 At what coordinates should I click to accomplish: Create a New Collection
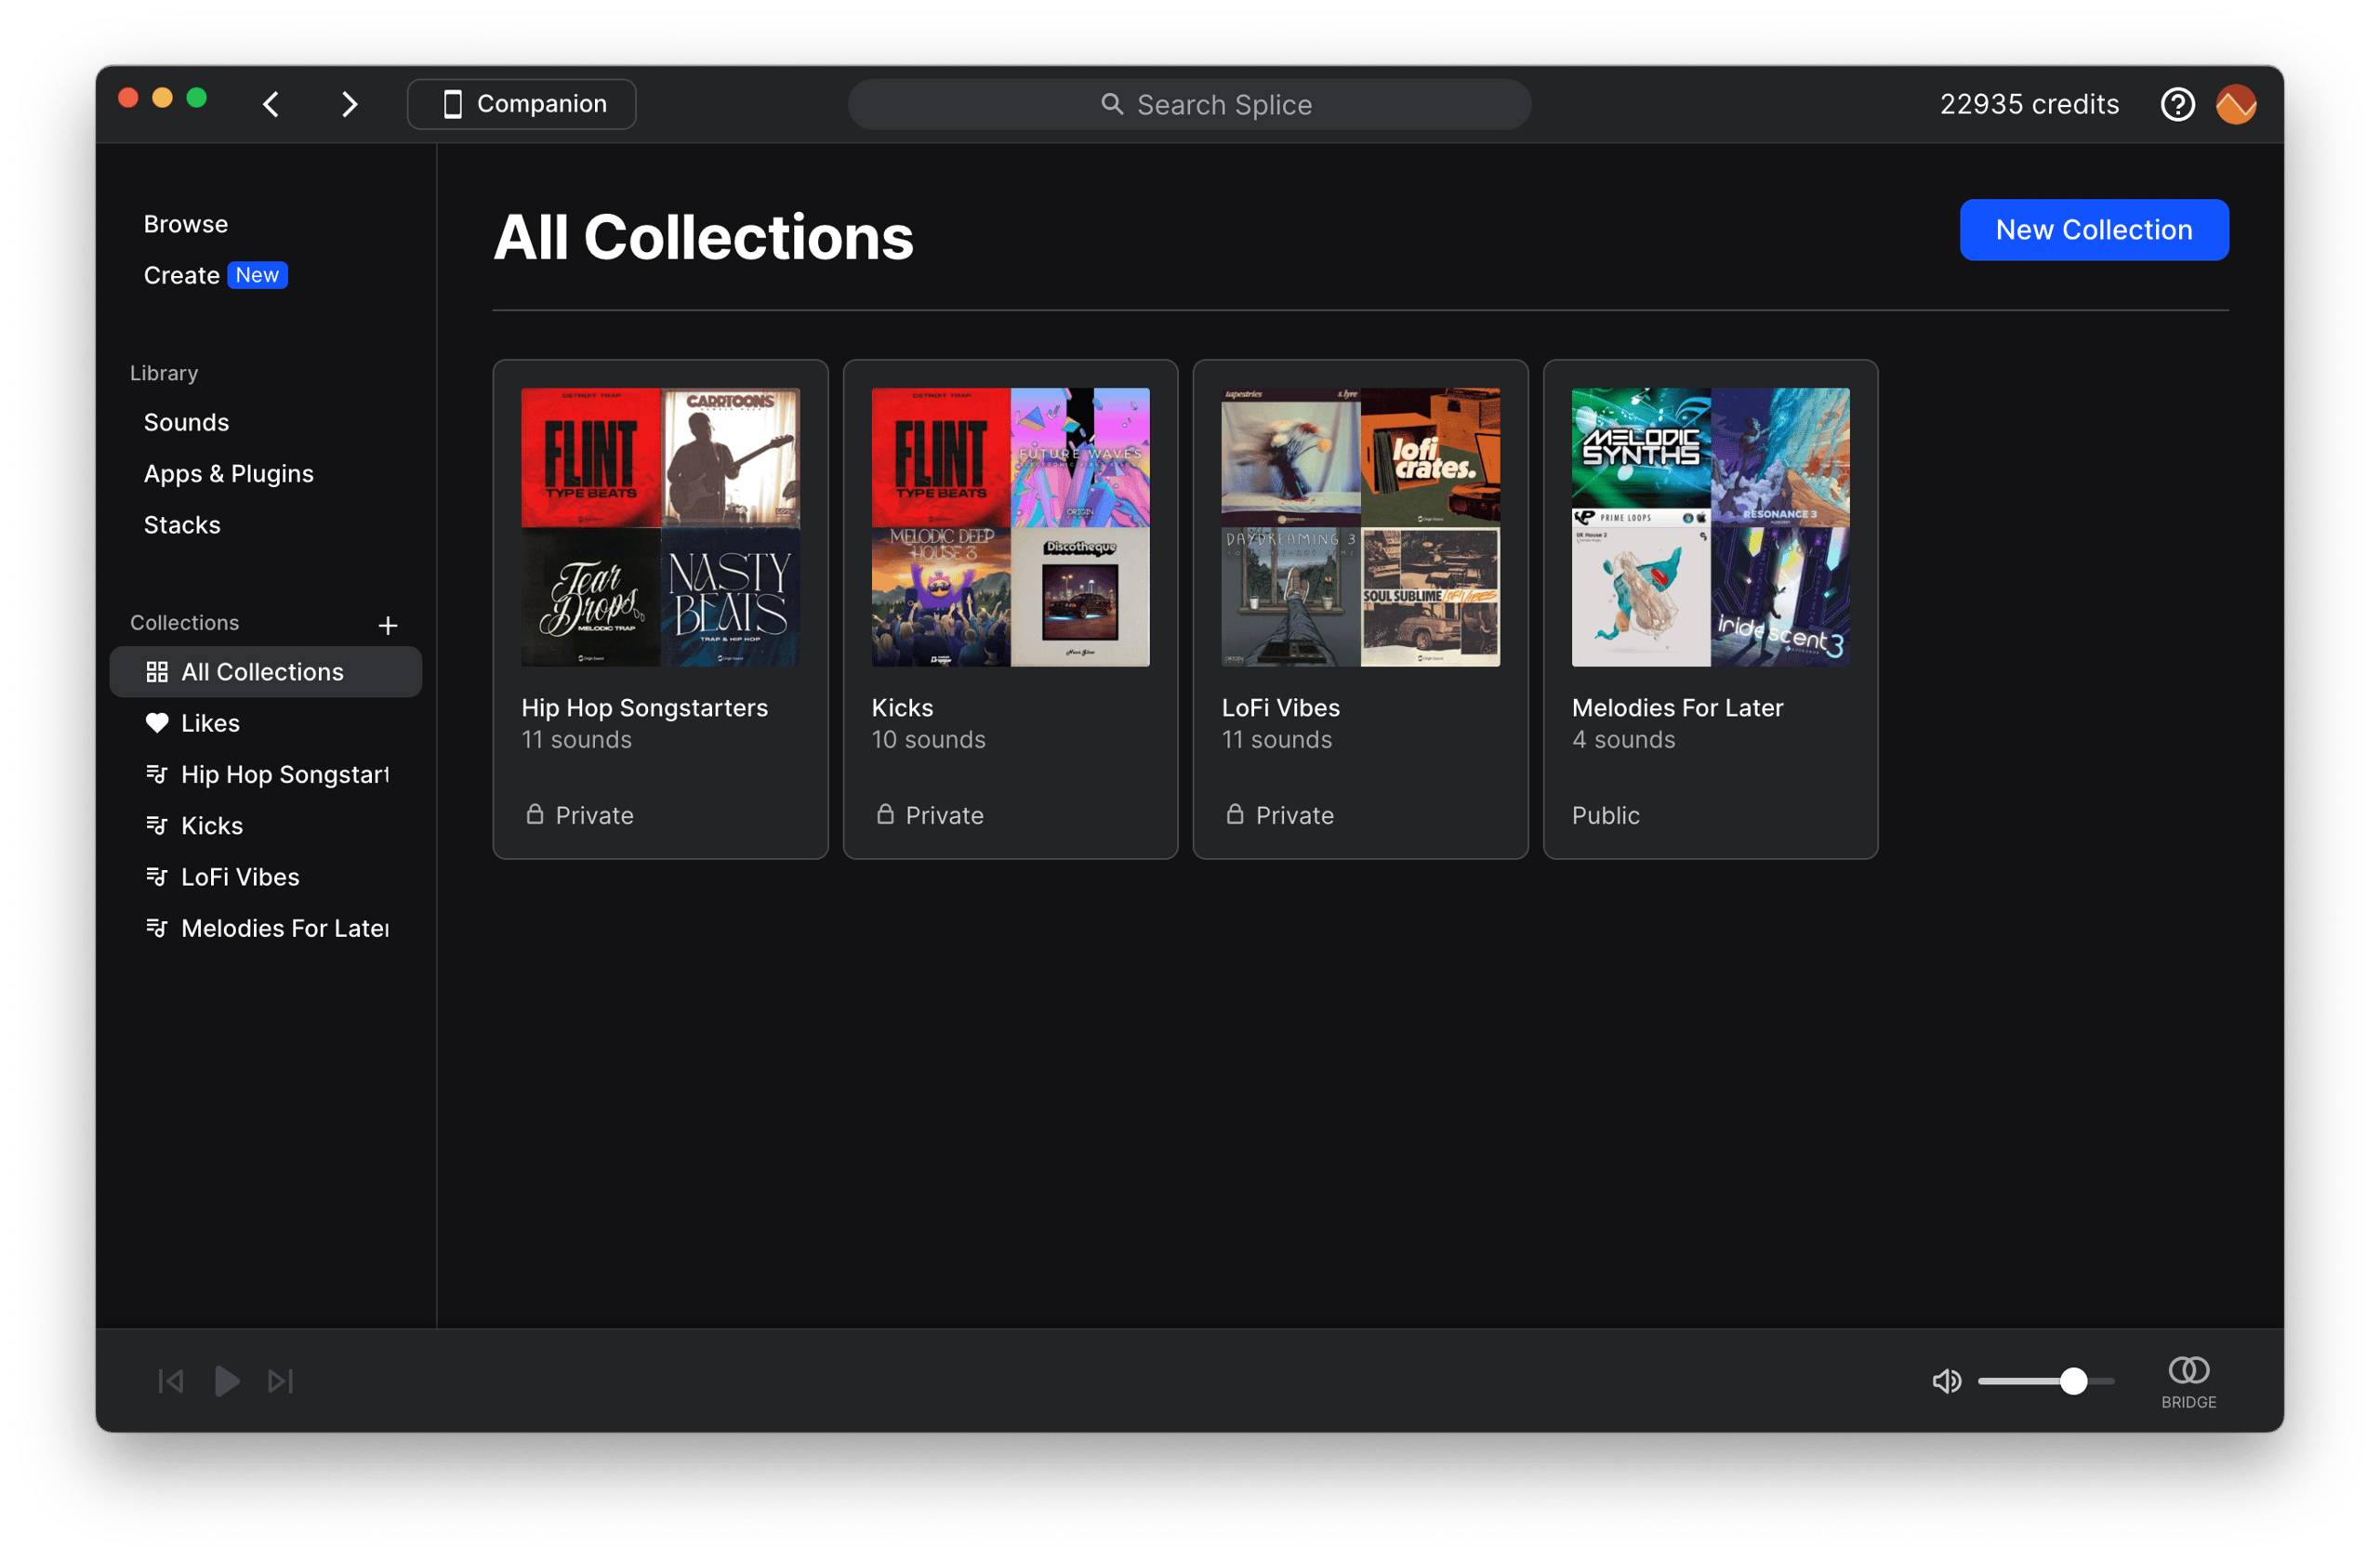coord(2093,230)
